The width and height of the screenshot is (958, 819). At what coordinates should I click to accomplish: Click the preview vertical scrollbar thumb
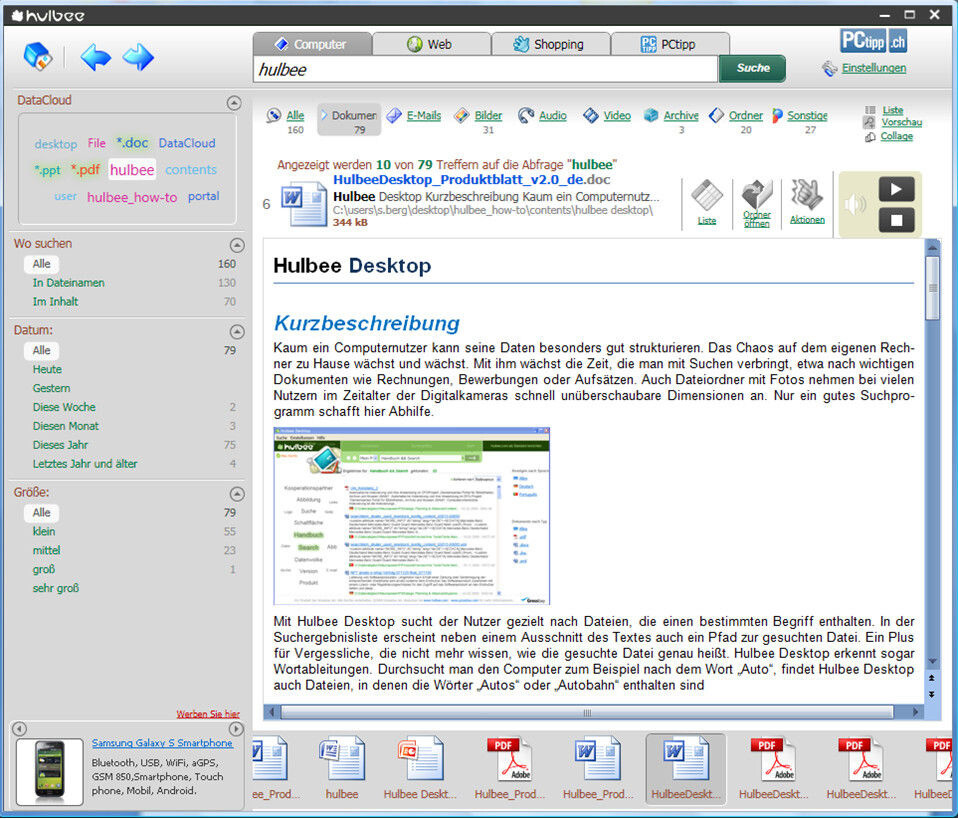[x=932, y=288]
